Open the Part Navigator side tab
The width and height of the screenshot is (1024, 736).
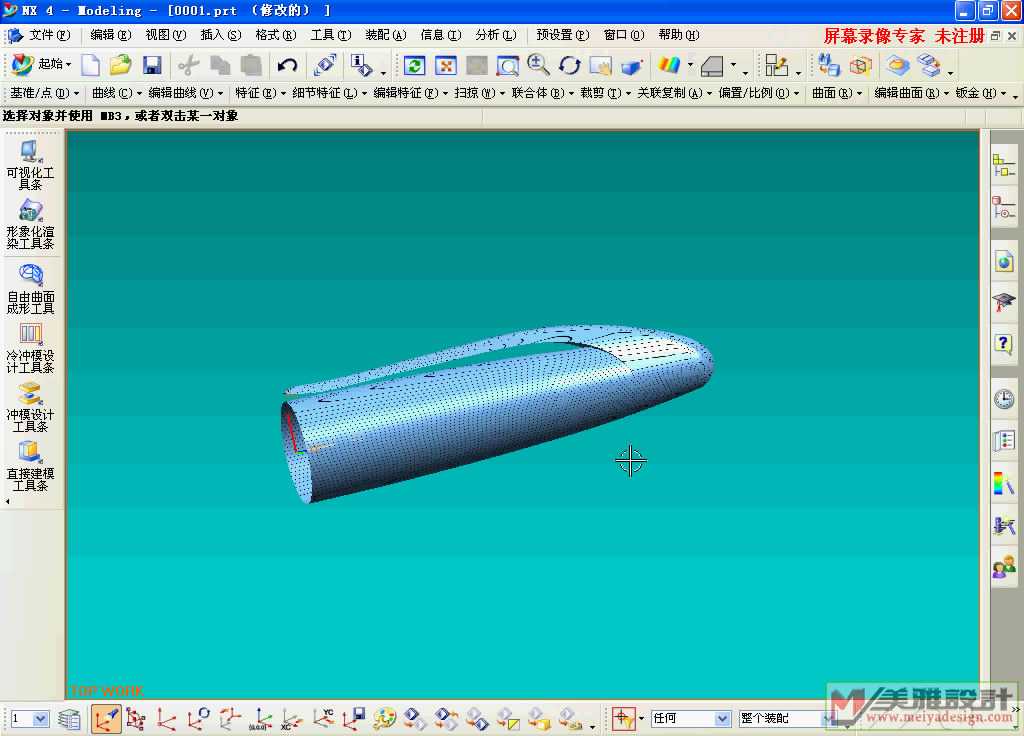coord(1004,207)
